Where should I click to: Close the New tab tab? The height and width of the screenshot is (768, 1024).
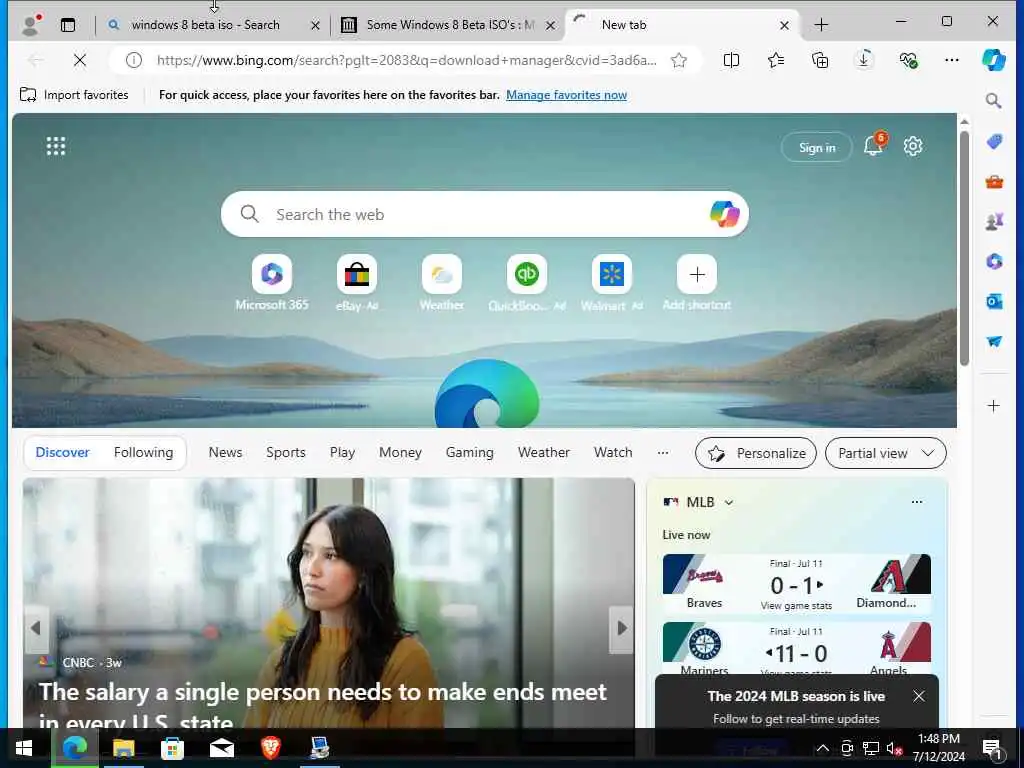(x=784, y=25)
